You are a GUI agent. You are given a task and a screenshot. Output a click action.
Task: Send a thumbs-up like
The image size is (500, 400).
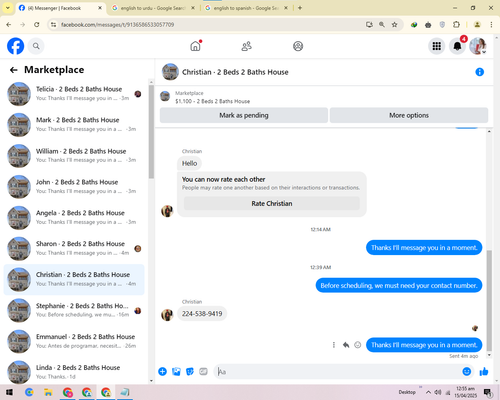coord(484,371)
